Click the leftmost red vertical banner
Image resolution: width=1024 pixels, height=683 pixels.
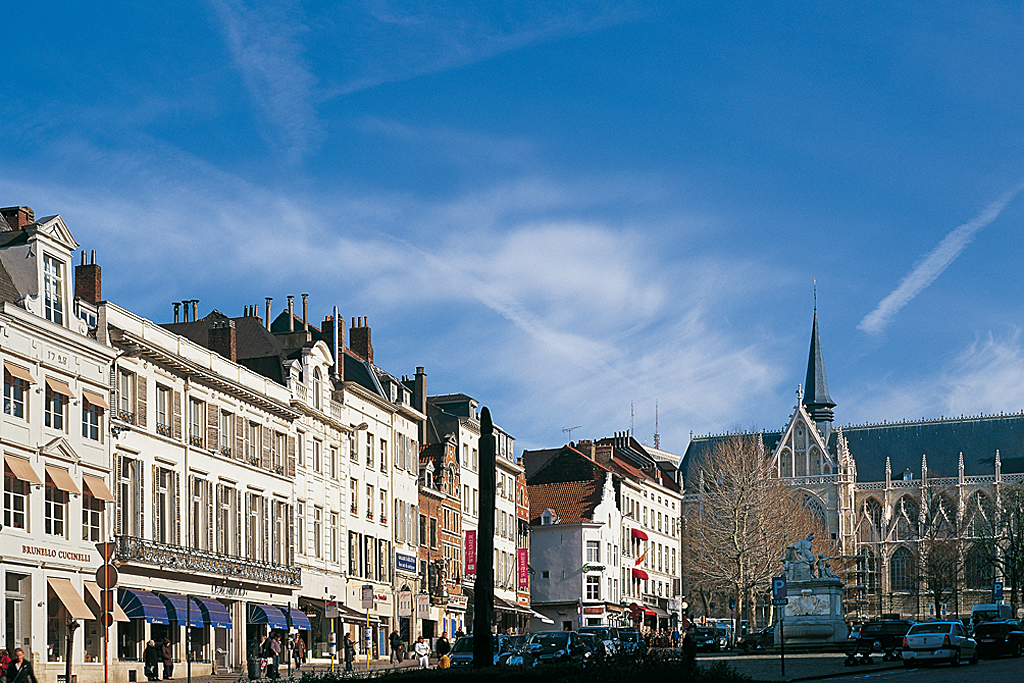(470, 552)
